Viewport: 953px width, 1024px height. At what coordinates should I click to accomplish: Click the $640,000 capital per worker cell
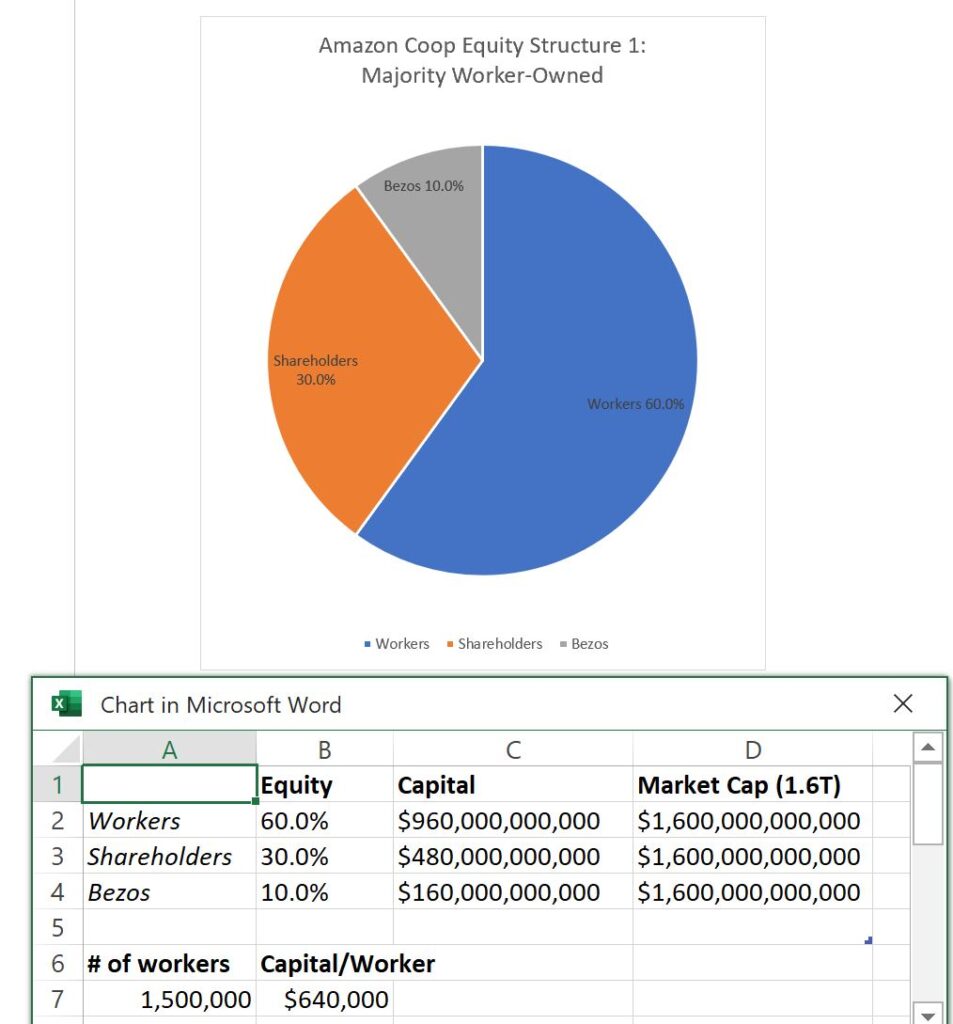[325, 999]
